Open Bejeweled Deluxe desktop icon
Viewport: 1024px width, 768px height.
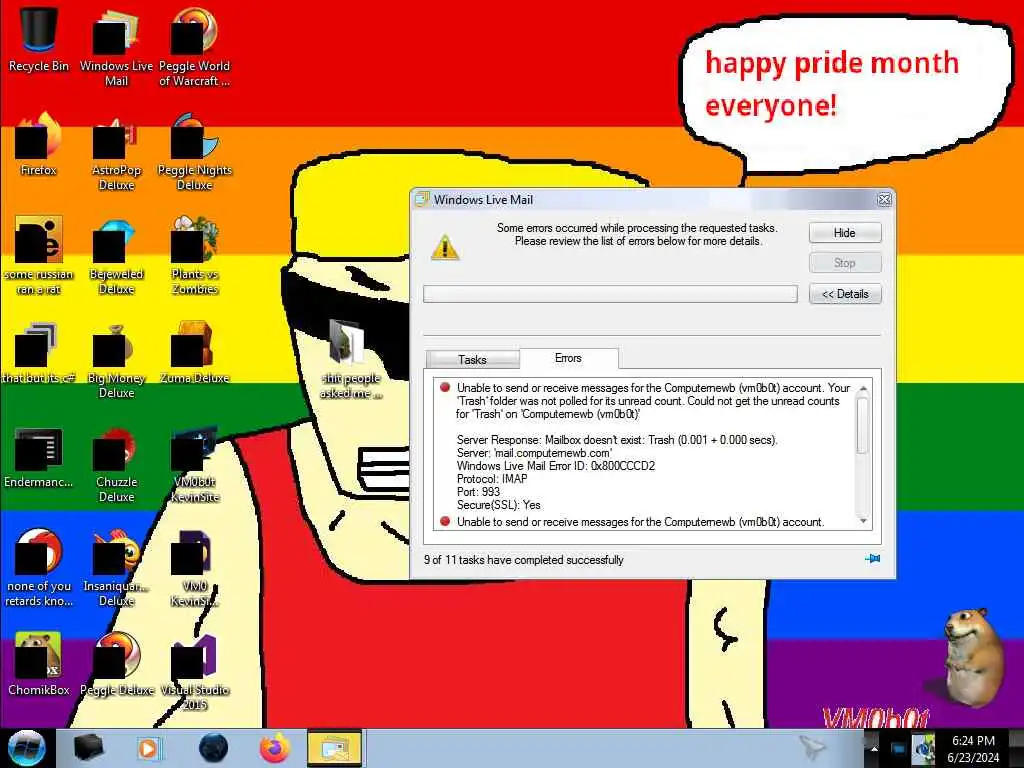tap(116, 255)
